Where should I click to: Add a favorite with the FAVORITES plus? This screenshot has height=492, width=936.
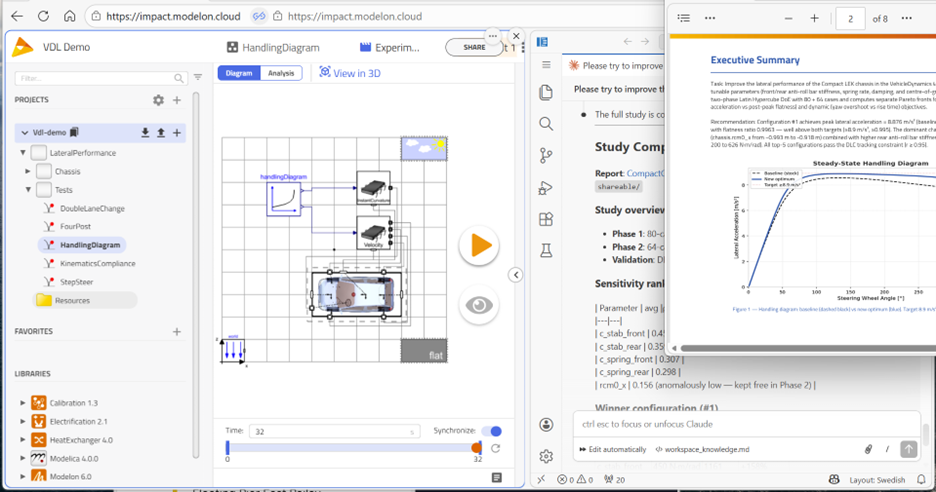click(177, 331)
